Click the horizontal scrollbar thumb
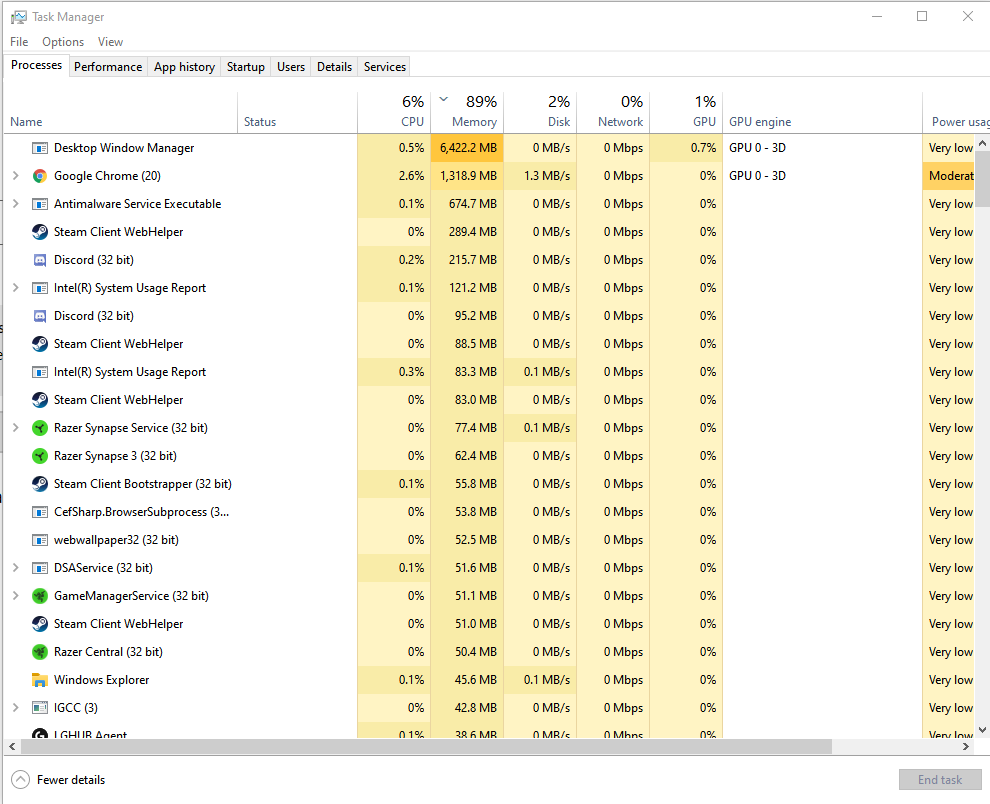Image resolution: width=990 pixels, height=804 pixels. pyautogui.click(x=426, y=747)
